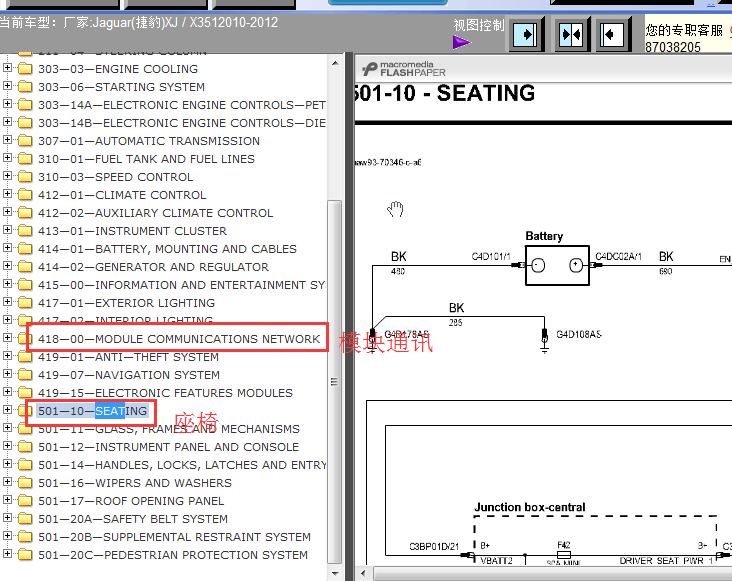Click the folder icon for 501-17 Roof Opening Panel

point(25,501)
